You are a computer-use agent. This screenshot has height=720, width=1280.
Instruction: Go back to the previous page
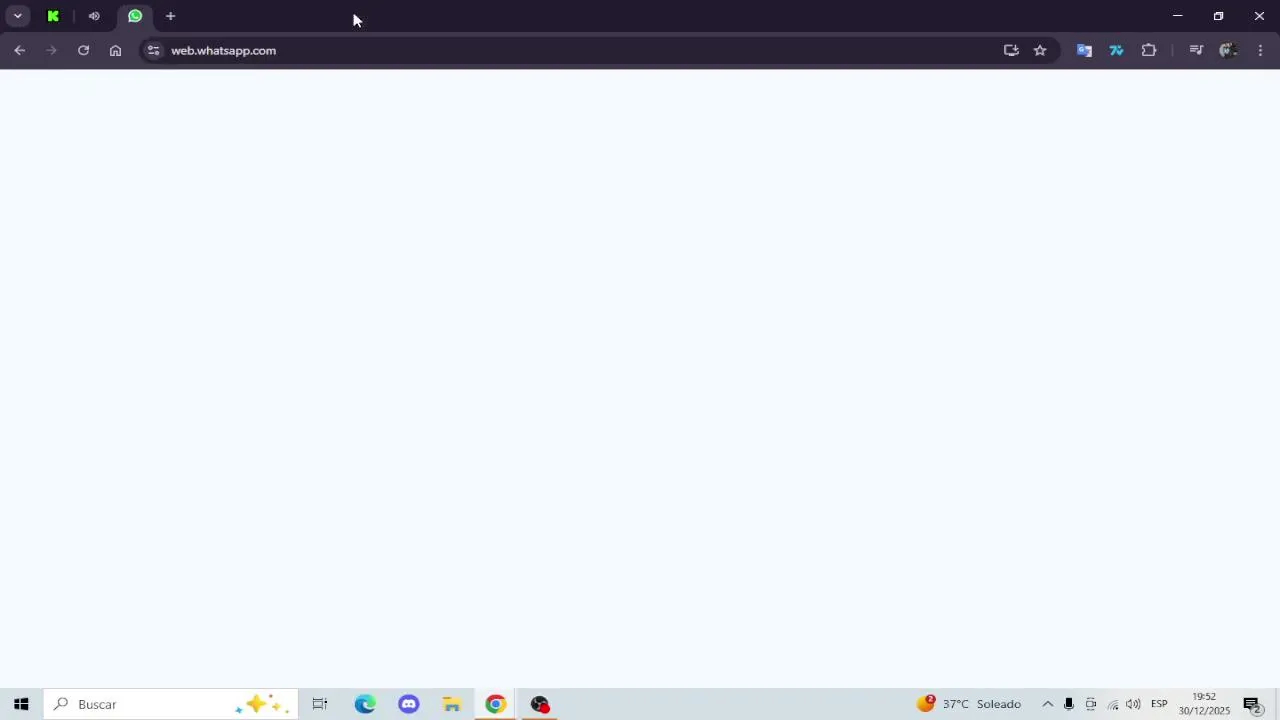point(19,50)
